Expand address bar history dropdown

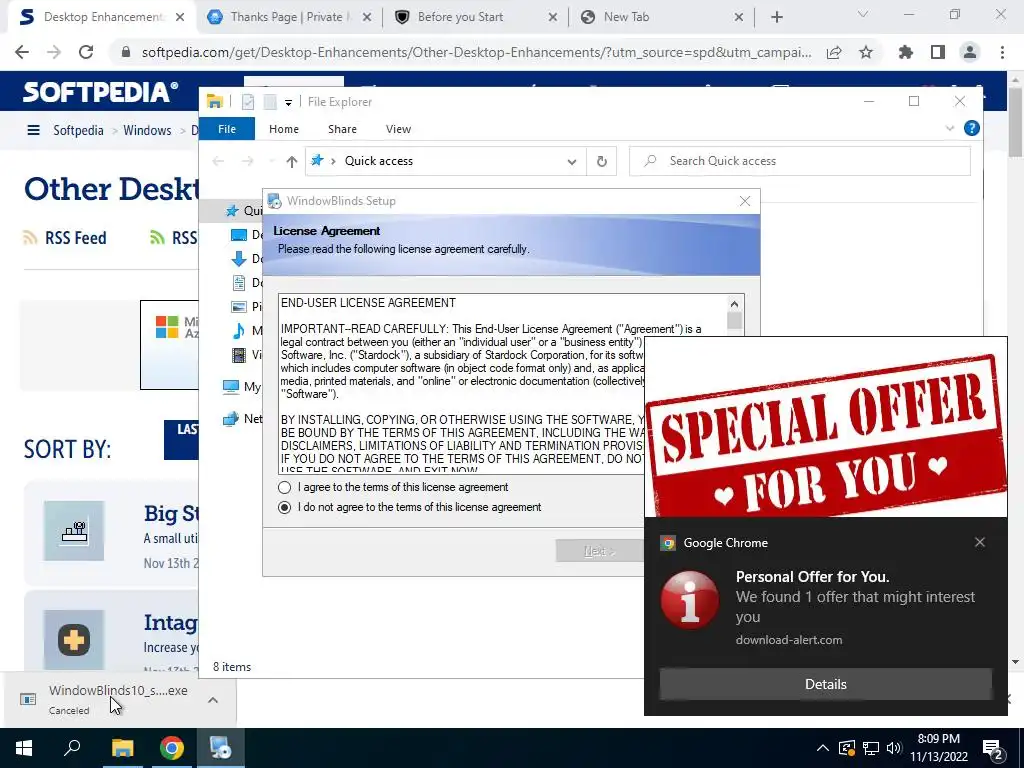(571, 161)
